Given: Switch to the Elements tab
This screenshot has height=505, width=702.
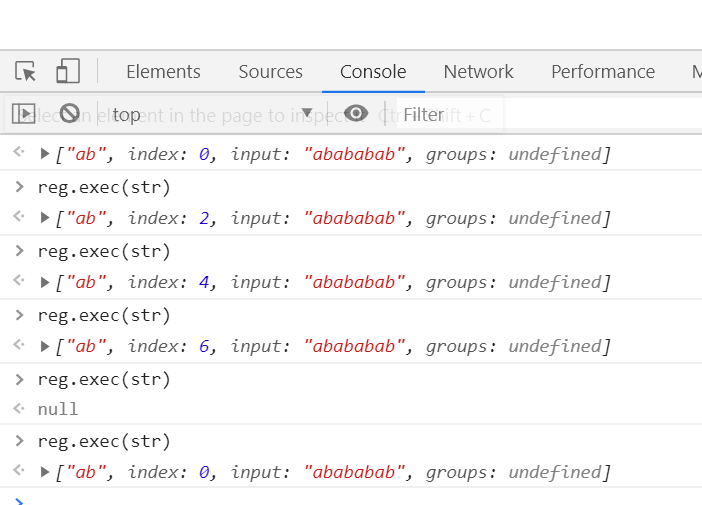Looking at the screenshot, I should (163, 72).
